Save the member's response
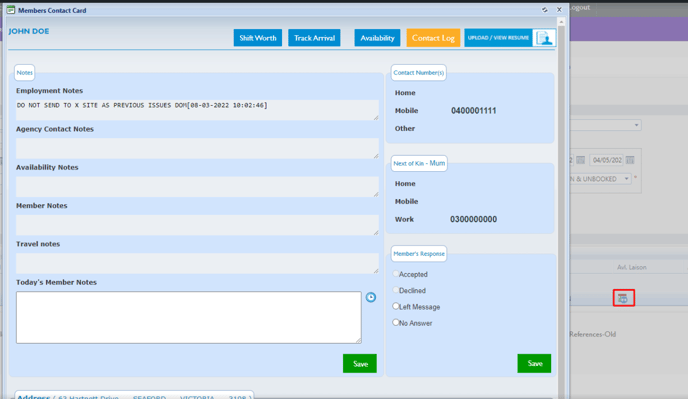 coord(534,363)
